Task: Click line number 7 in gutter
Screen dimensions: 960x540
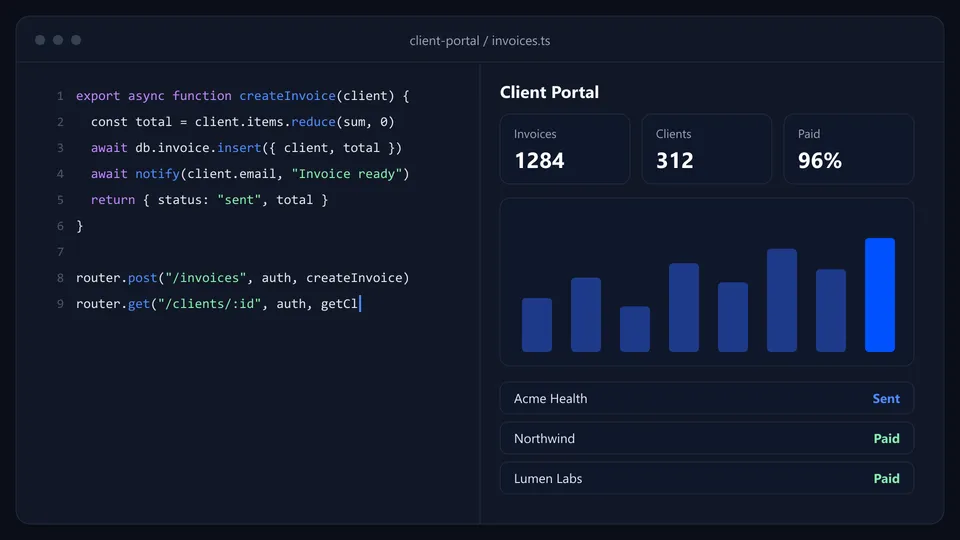Action: [60, 252]
